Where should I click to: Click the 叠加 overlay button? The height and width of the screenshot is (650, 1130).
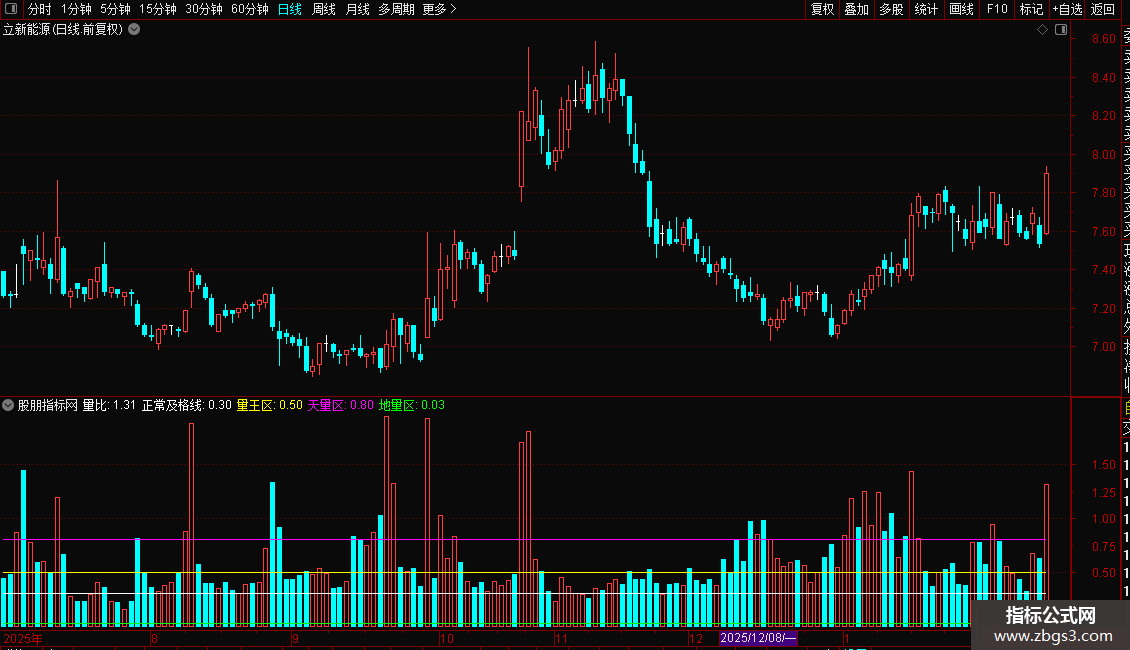[857, 9]
